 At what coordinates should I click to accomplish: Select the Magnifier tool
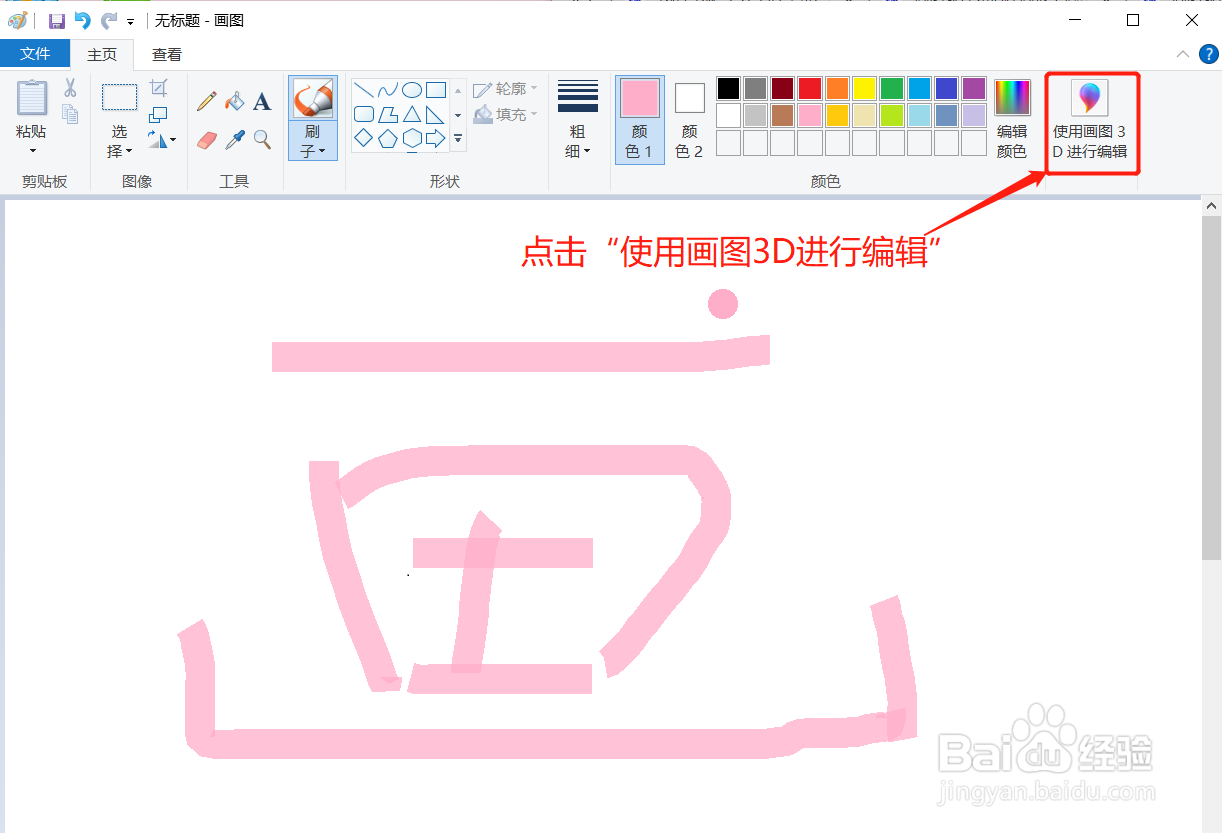point(262,138)
